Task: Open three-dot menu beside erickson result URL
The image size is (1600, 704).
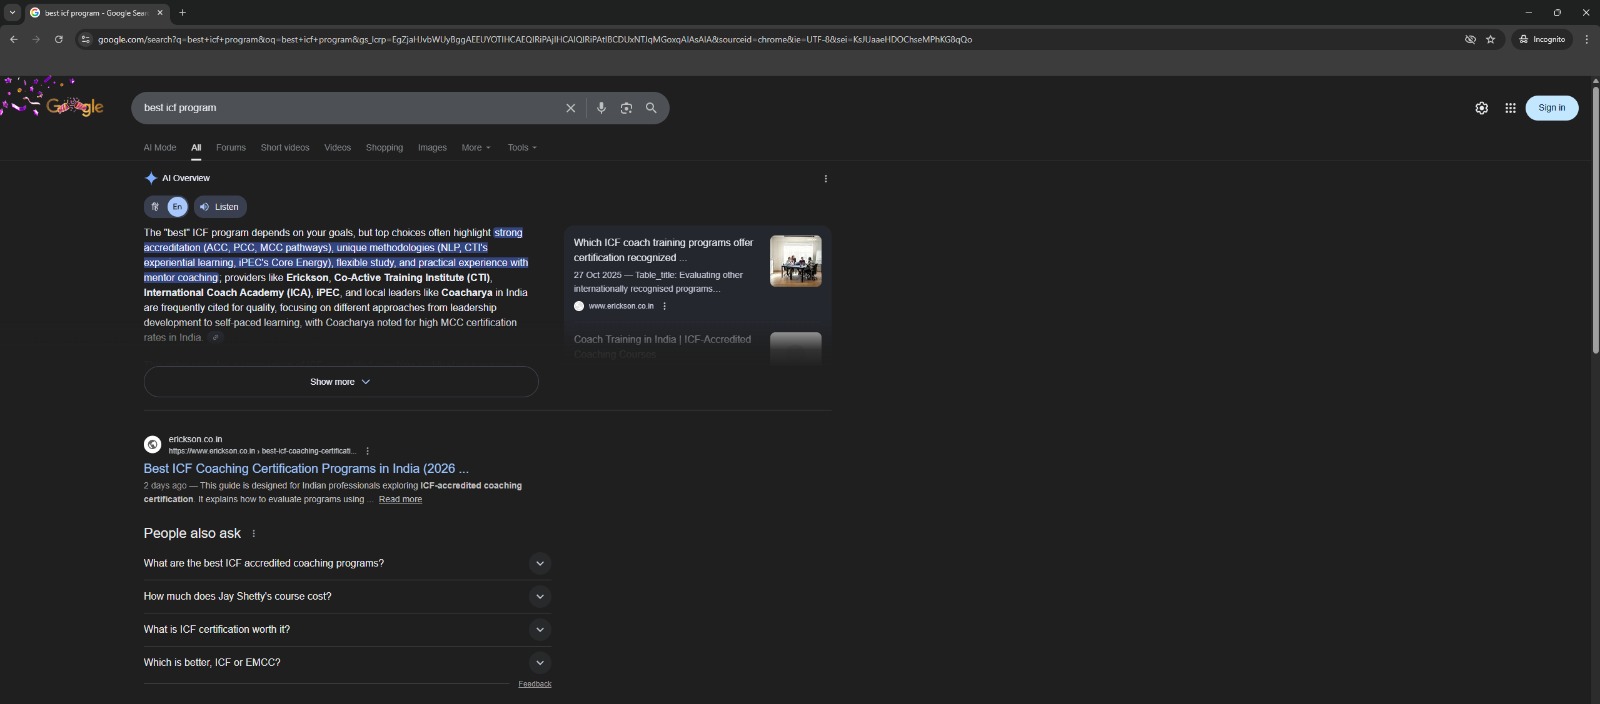Action: 368,451
